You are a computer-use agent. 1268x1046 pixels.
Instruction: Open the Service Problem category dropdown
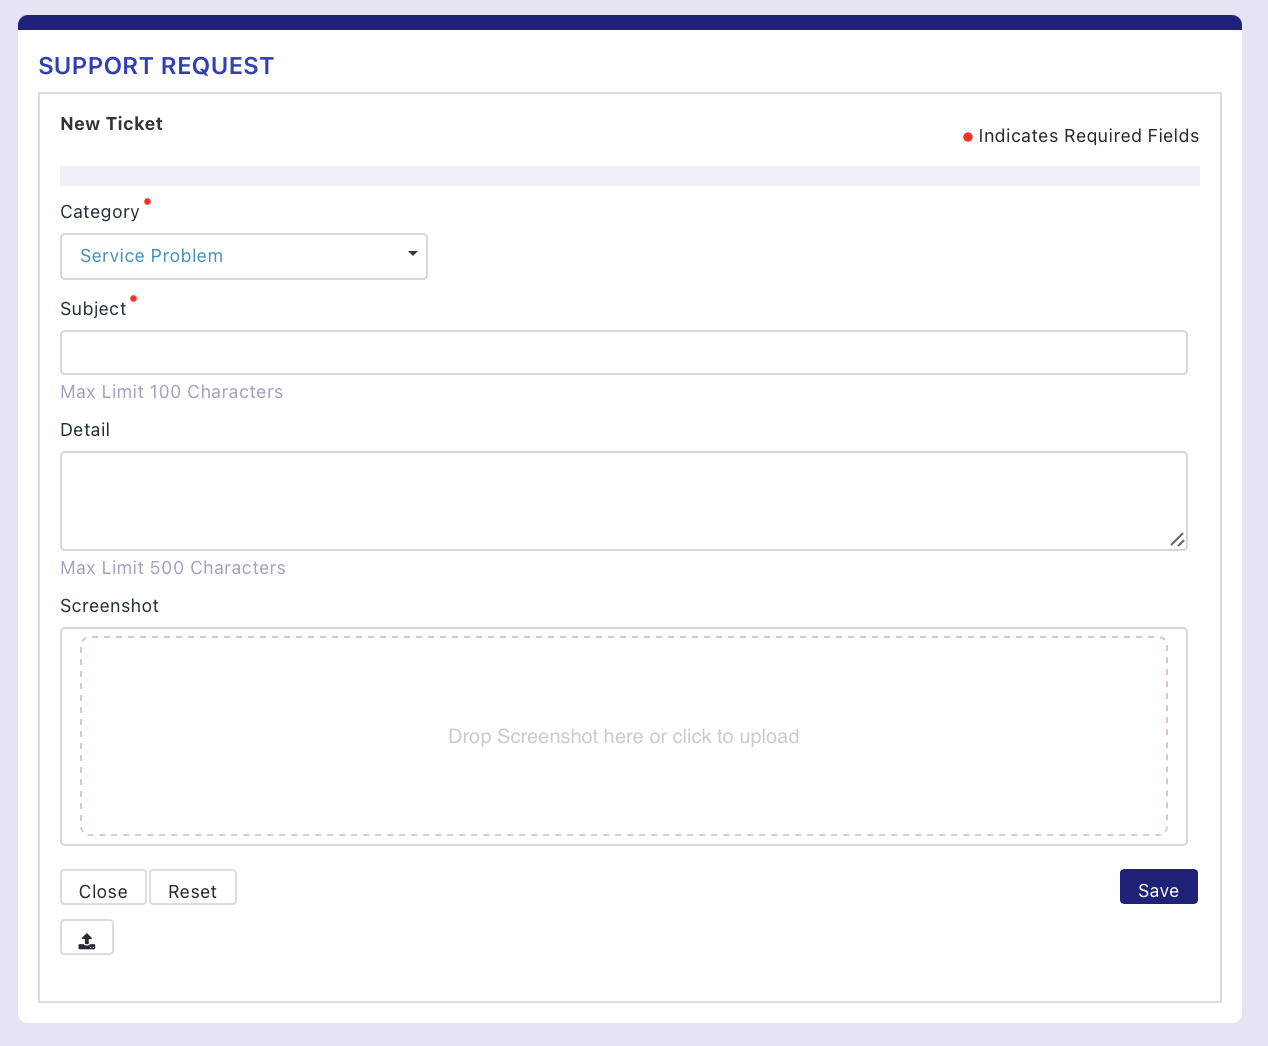(x=243, y=256)
